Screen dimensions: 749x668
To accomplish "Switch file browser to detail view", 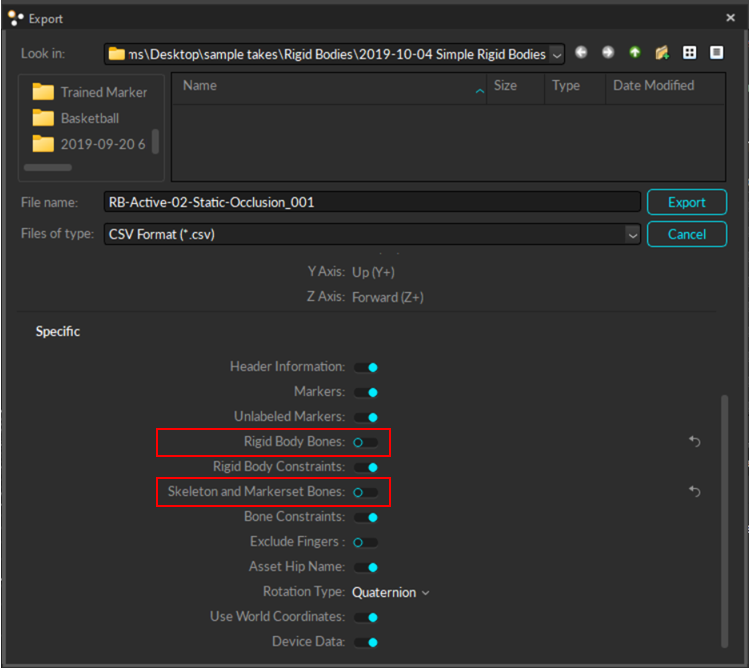I will [716, 53].
